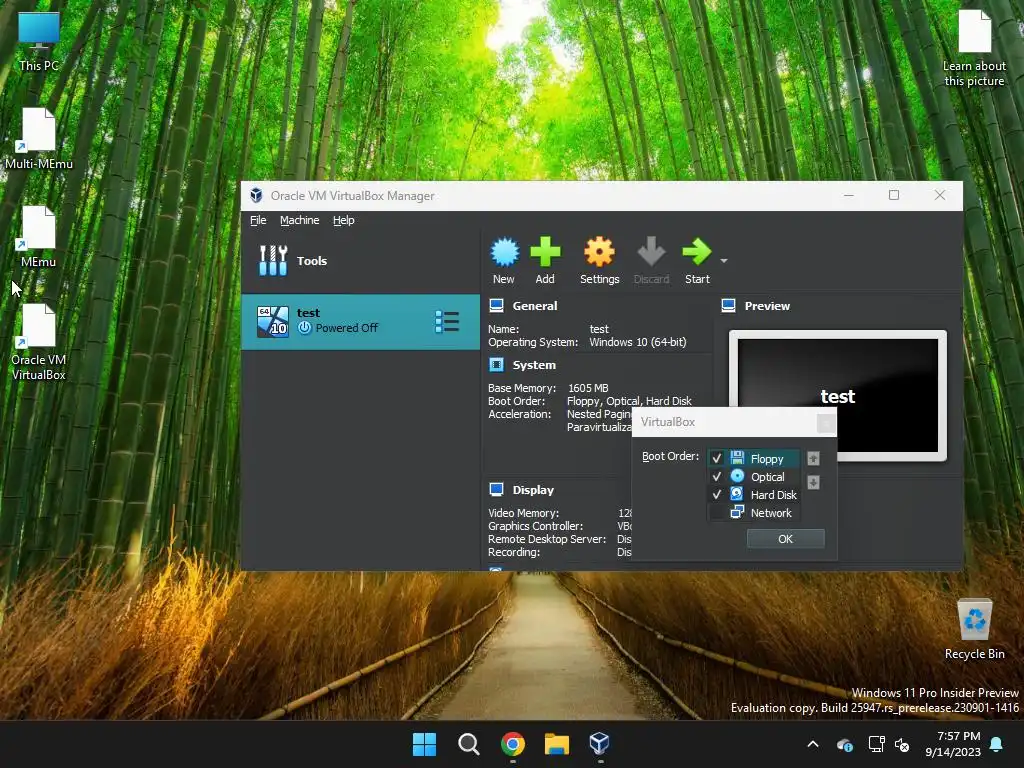Open the clock and date panel
The image size is (1024, 768).
tap(953, 744)
